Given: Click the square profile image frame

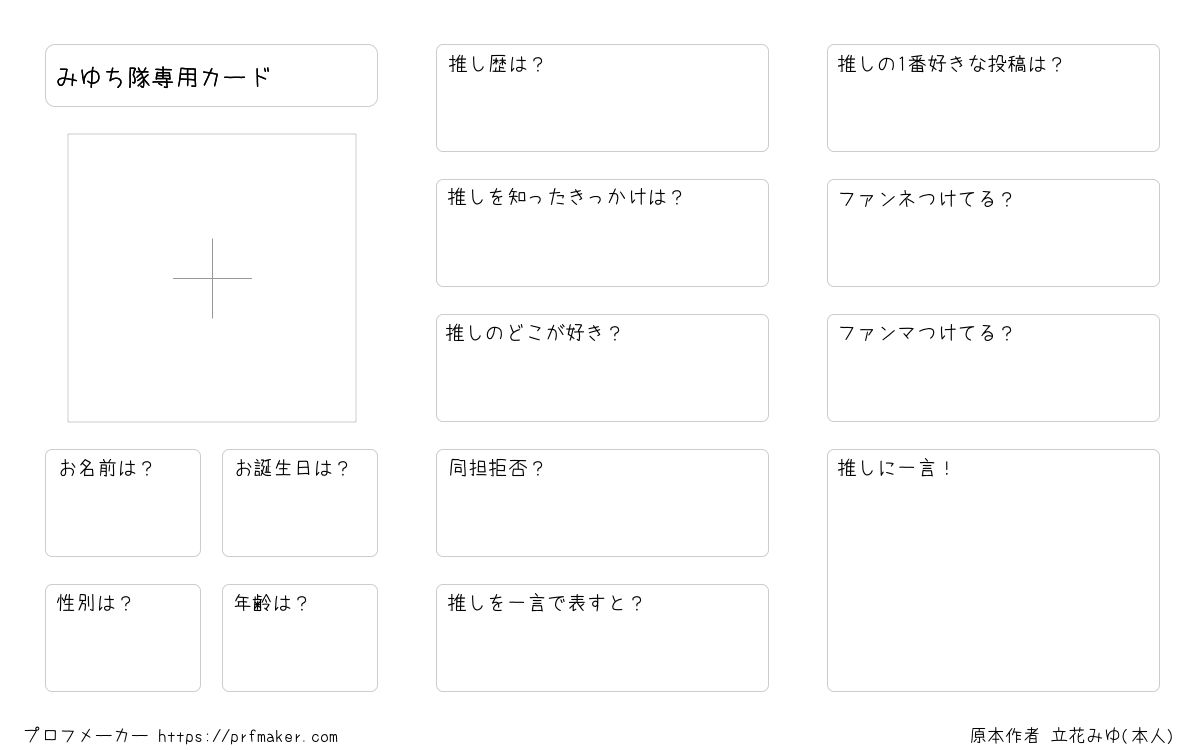Looking at the screenshot, I should (212, 278).
